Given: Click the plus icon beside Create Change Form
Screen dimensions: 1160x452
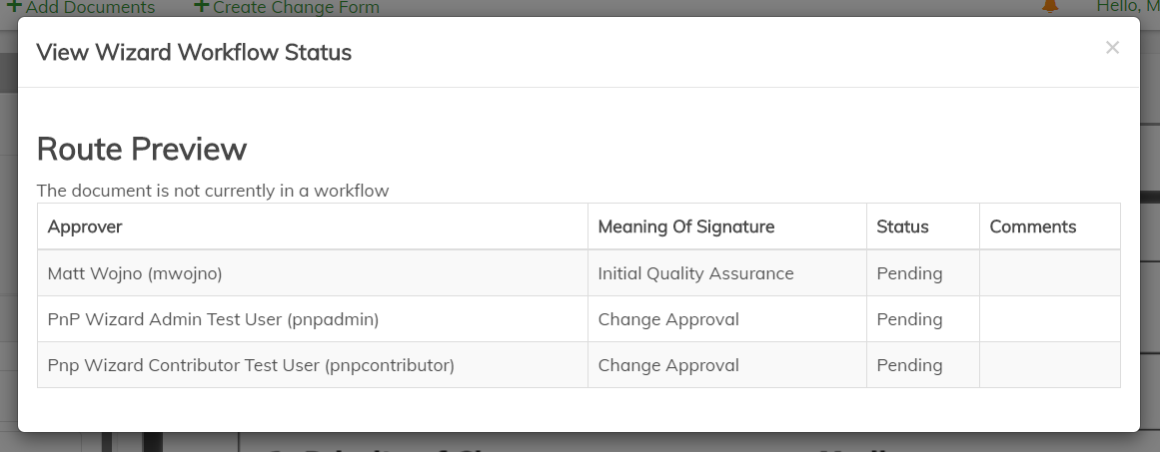Looking at the screenshot, I should click(201, 6).
